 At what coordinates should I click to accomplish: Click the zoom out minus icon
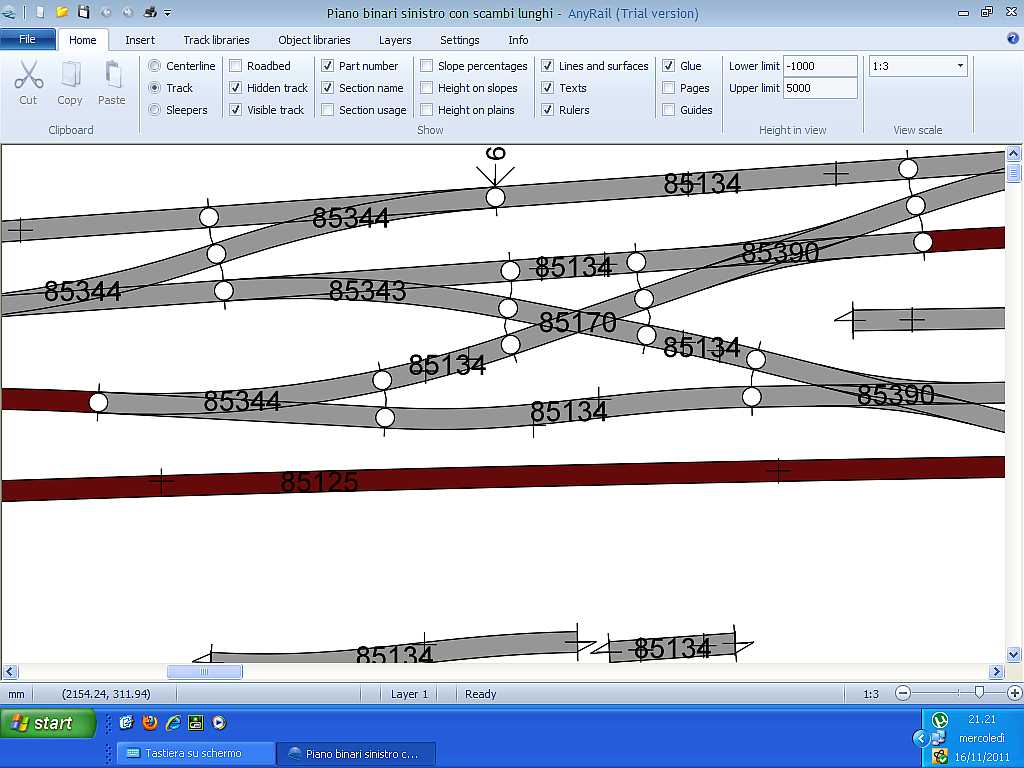click(903, 693)
